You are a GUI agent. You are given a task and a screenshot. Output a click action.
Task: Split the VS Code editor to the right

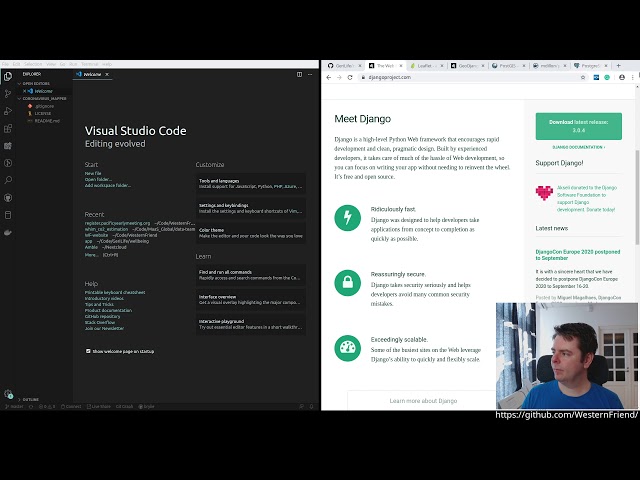299,74
